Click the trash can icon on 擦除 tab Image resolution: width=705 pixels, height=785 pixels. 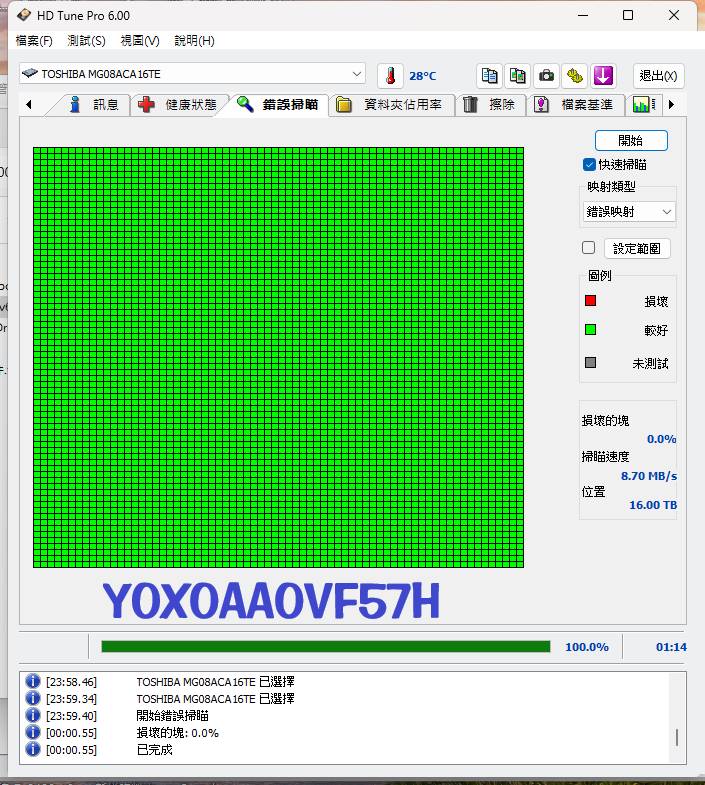coord(470,104)
